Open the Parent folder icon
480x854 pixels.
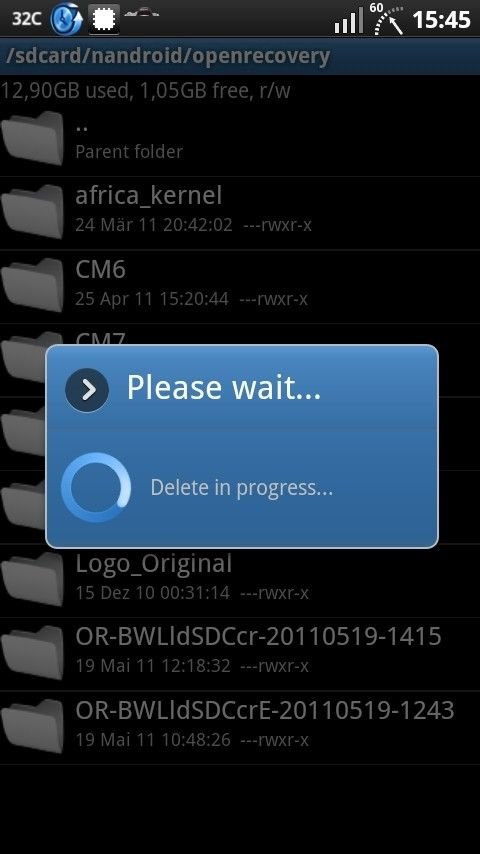click(x=33, y=138)
